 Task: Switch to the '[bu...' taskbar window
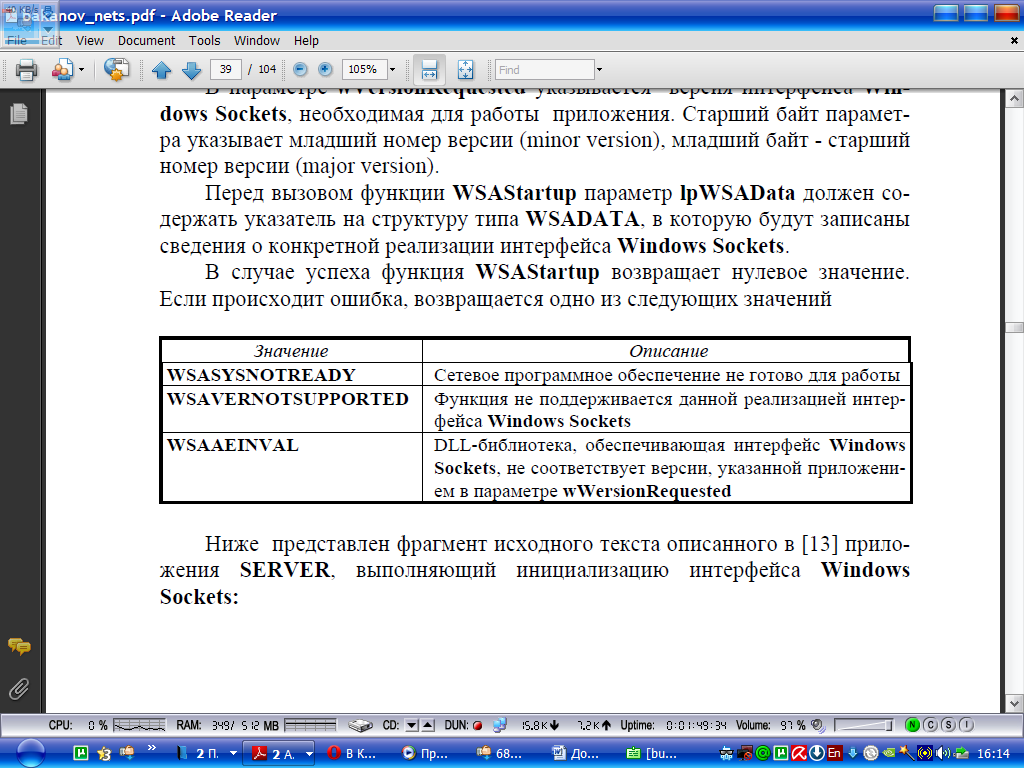652,753
